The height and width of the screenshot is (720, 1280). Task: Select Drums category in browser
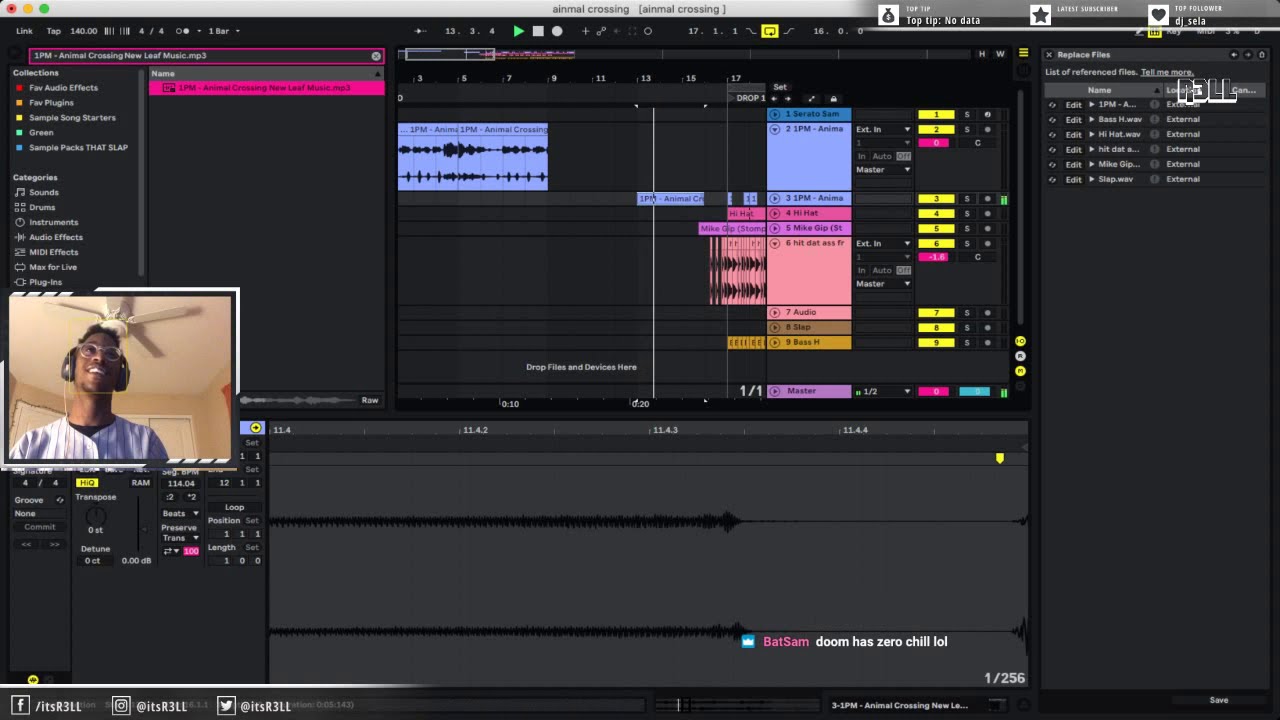[42, 207]
